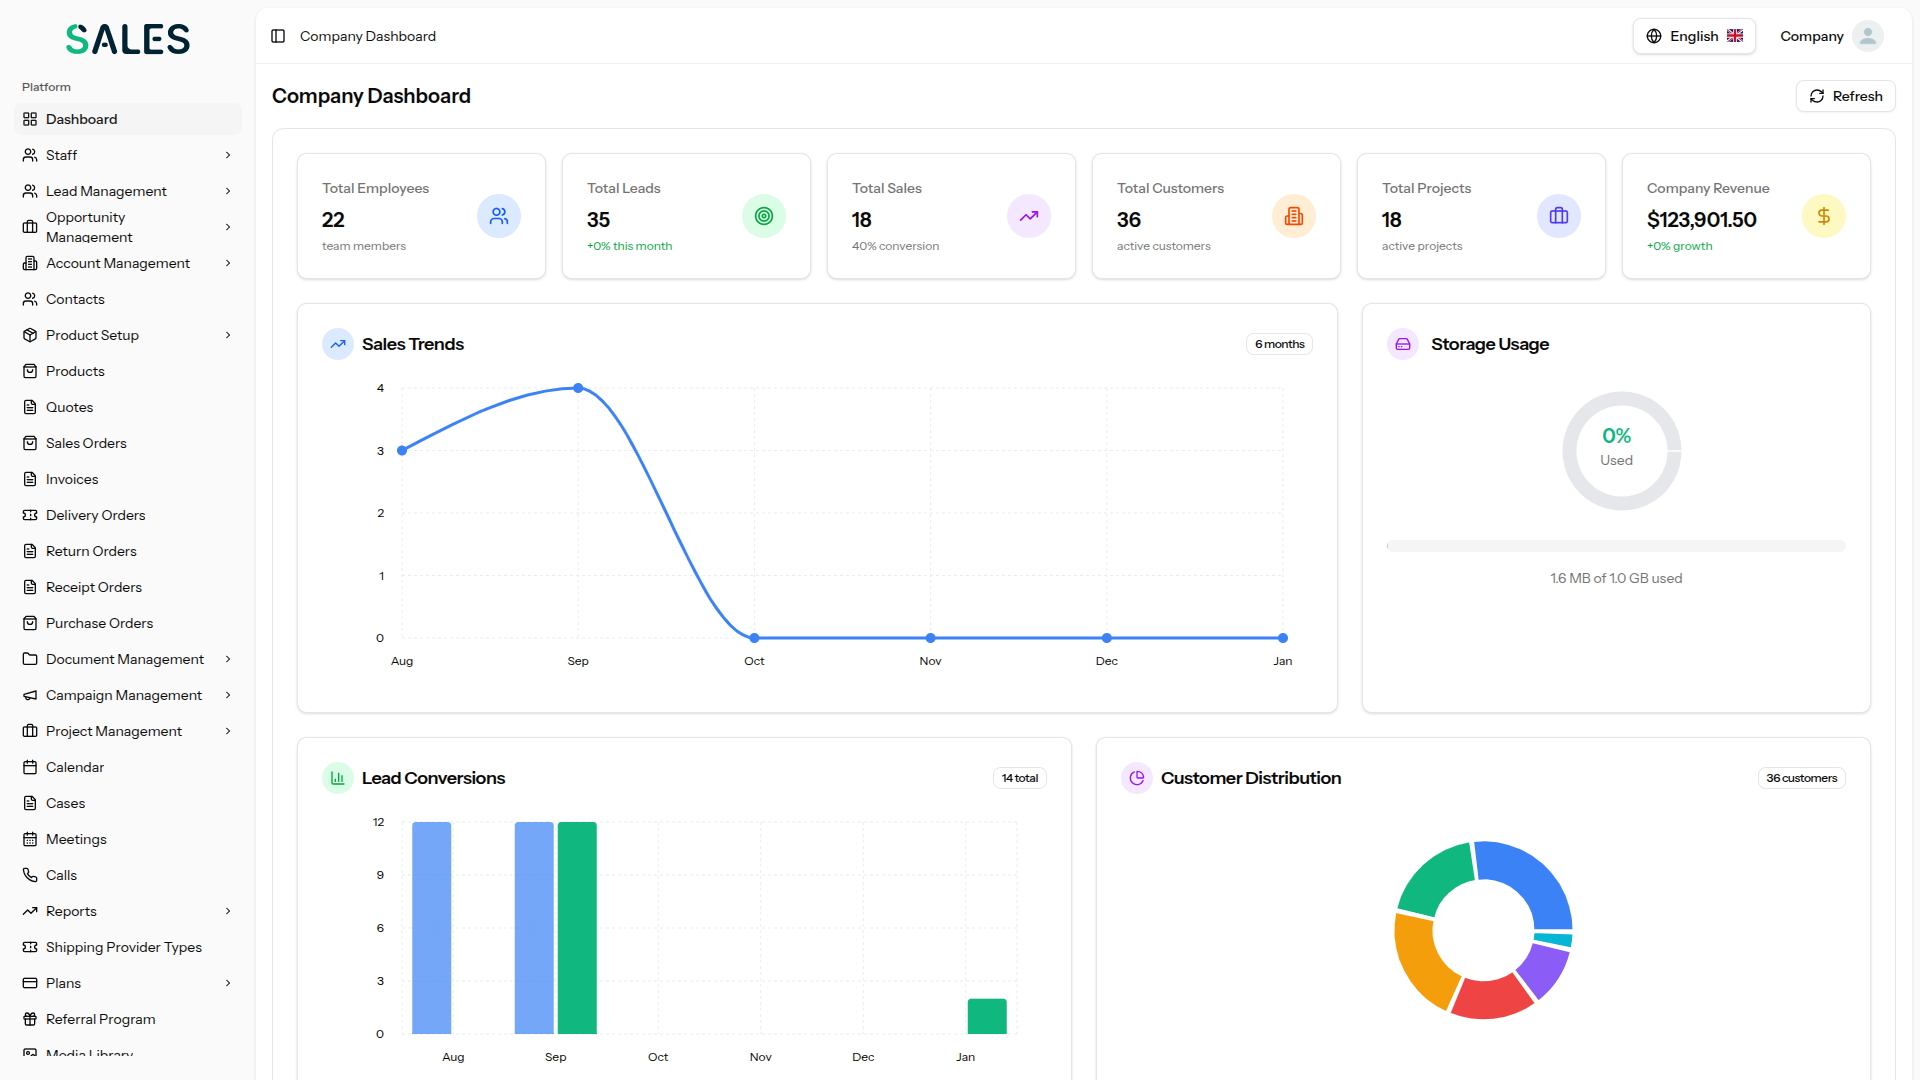Image resolution: width=1920 pixels, height=1080 pixels.
Task: Toggle the sidebar collapse panel icon
Action: click(277, 35)
